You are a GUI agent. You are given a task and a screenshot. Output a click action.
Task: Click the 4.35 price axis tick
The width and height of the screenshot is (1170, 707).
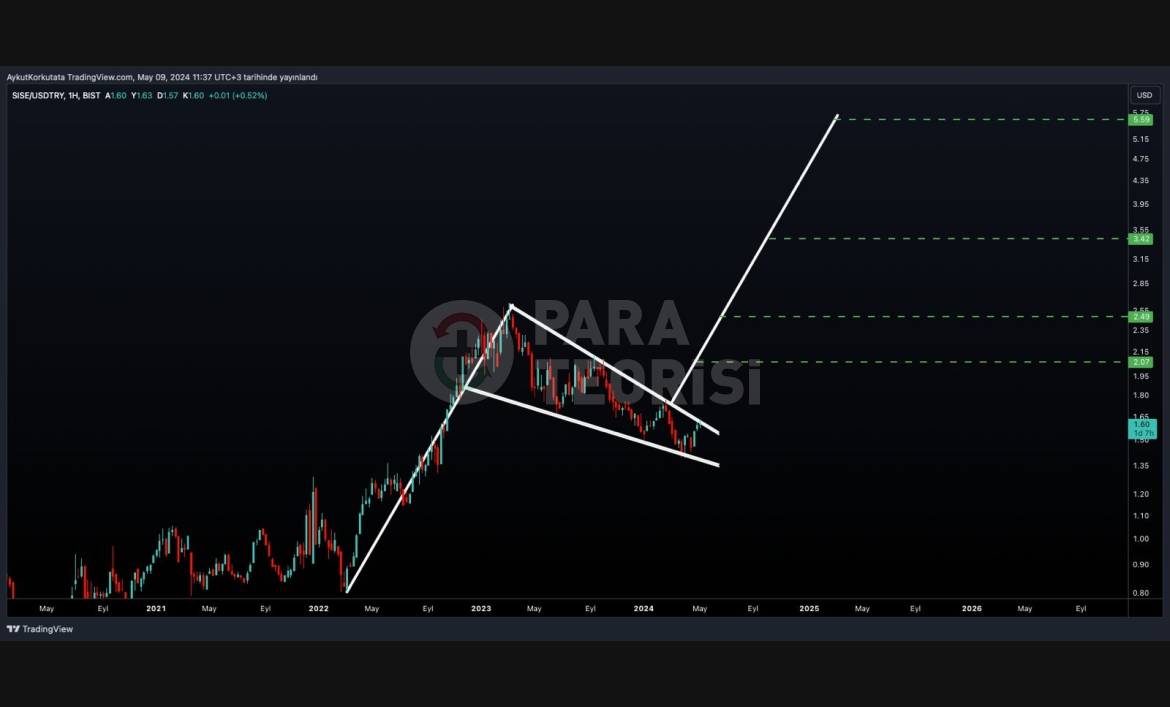(x=1141, y=180)
